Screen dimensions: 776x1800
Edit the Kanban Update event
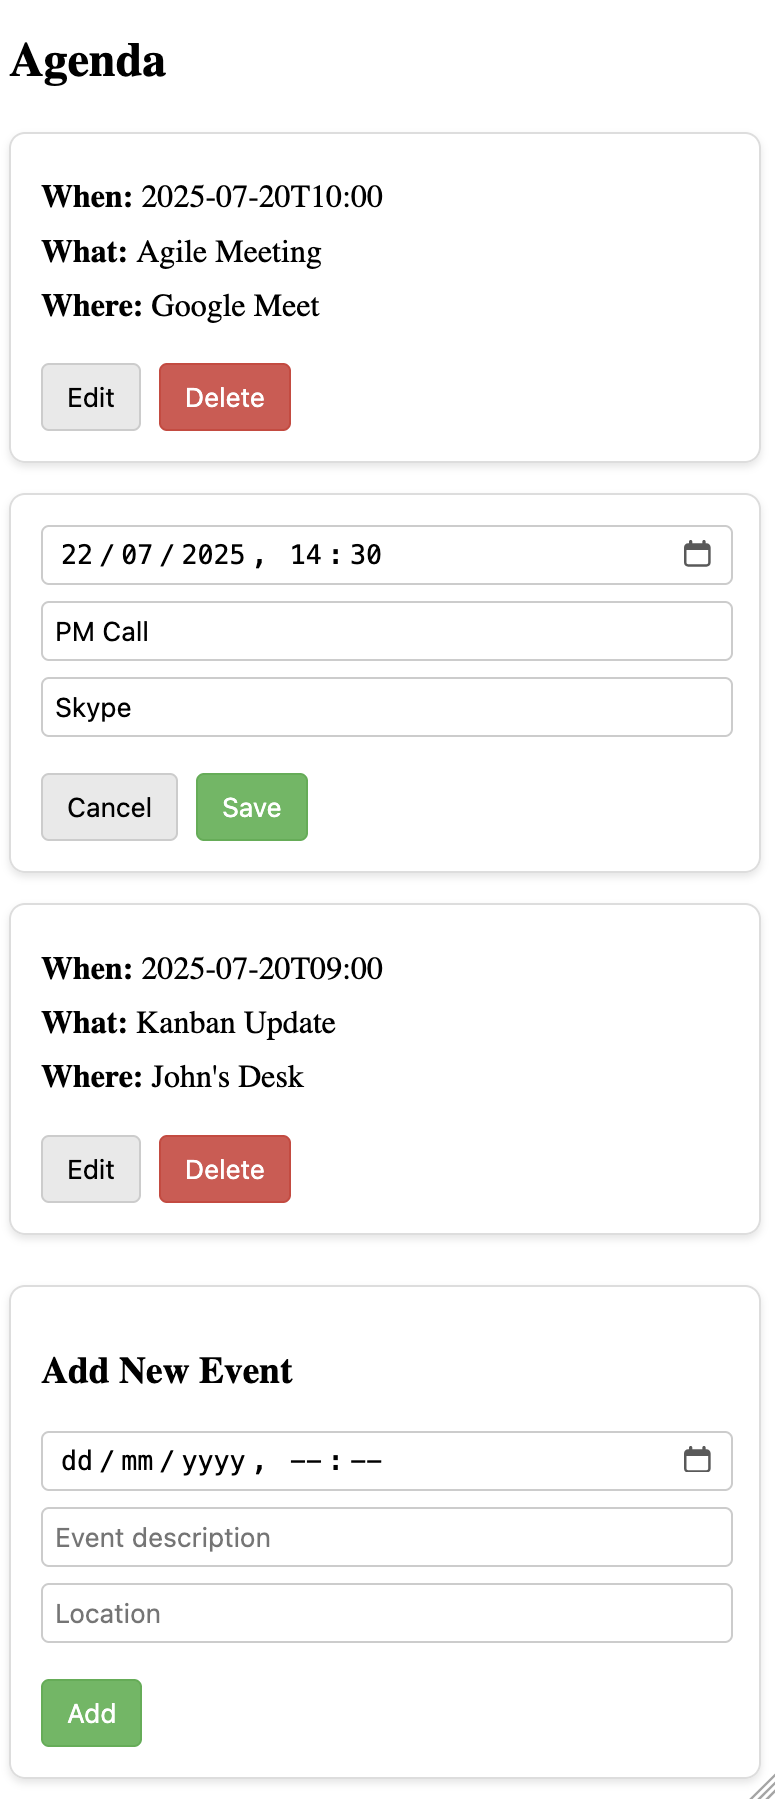point(91,1169)
